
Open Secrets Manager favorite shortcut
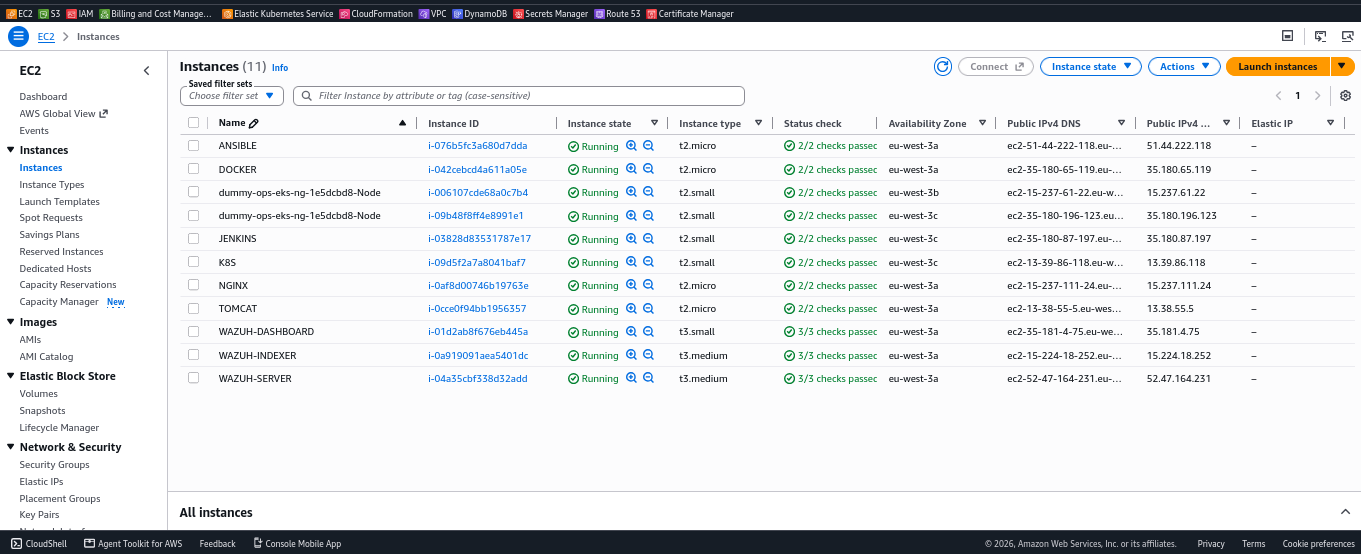click(x=550, y=13)
